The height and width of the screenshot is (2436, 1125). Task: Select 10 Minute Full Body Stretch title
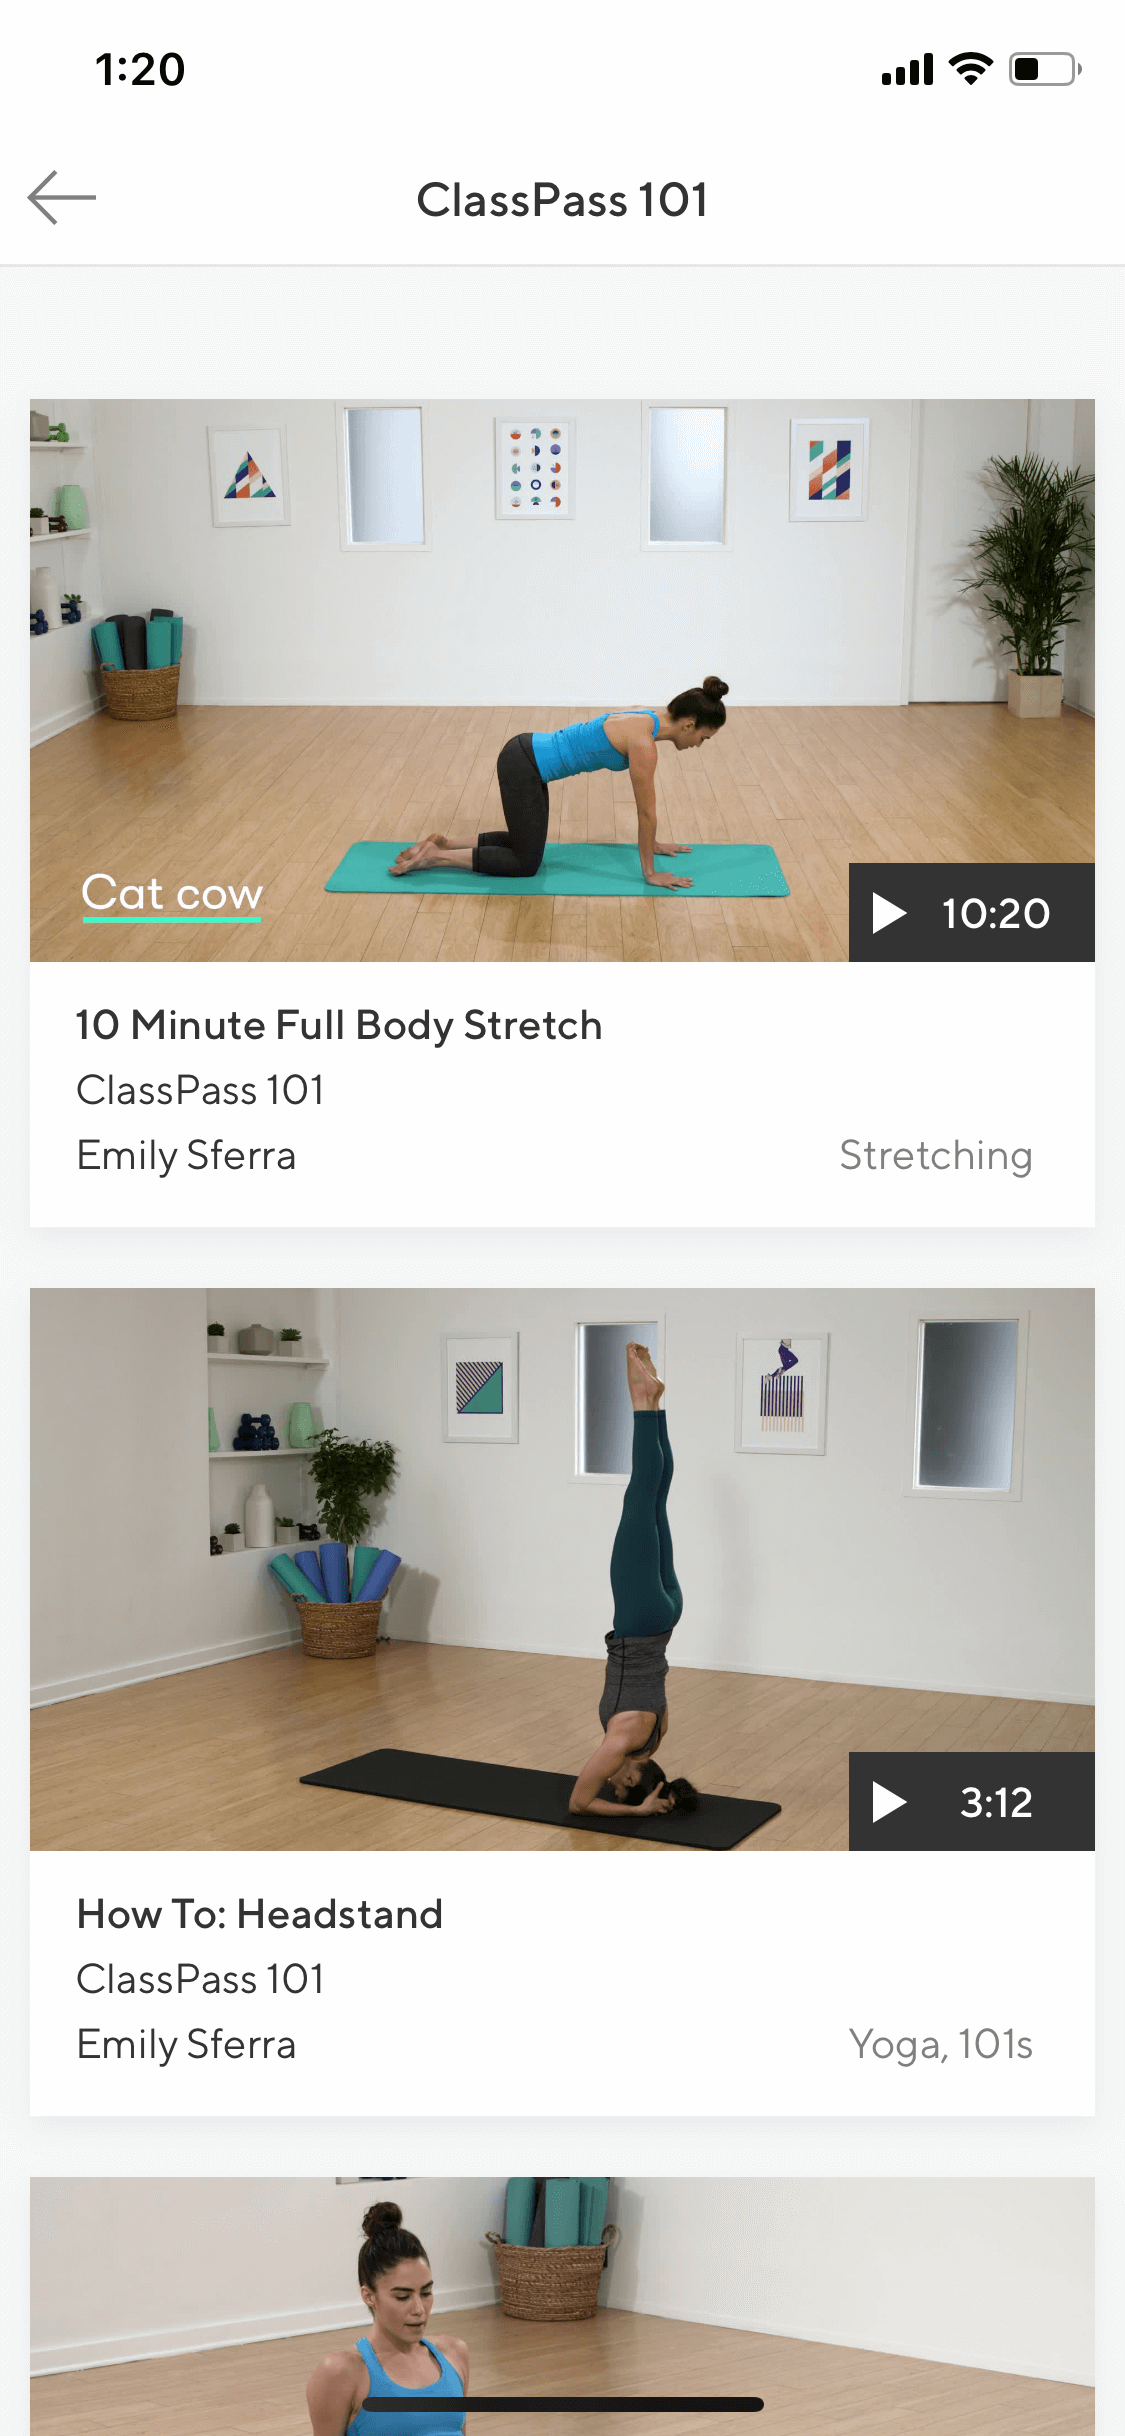[339, 1026]
